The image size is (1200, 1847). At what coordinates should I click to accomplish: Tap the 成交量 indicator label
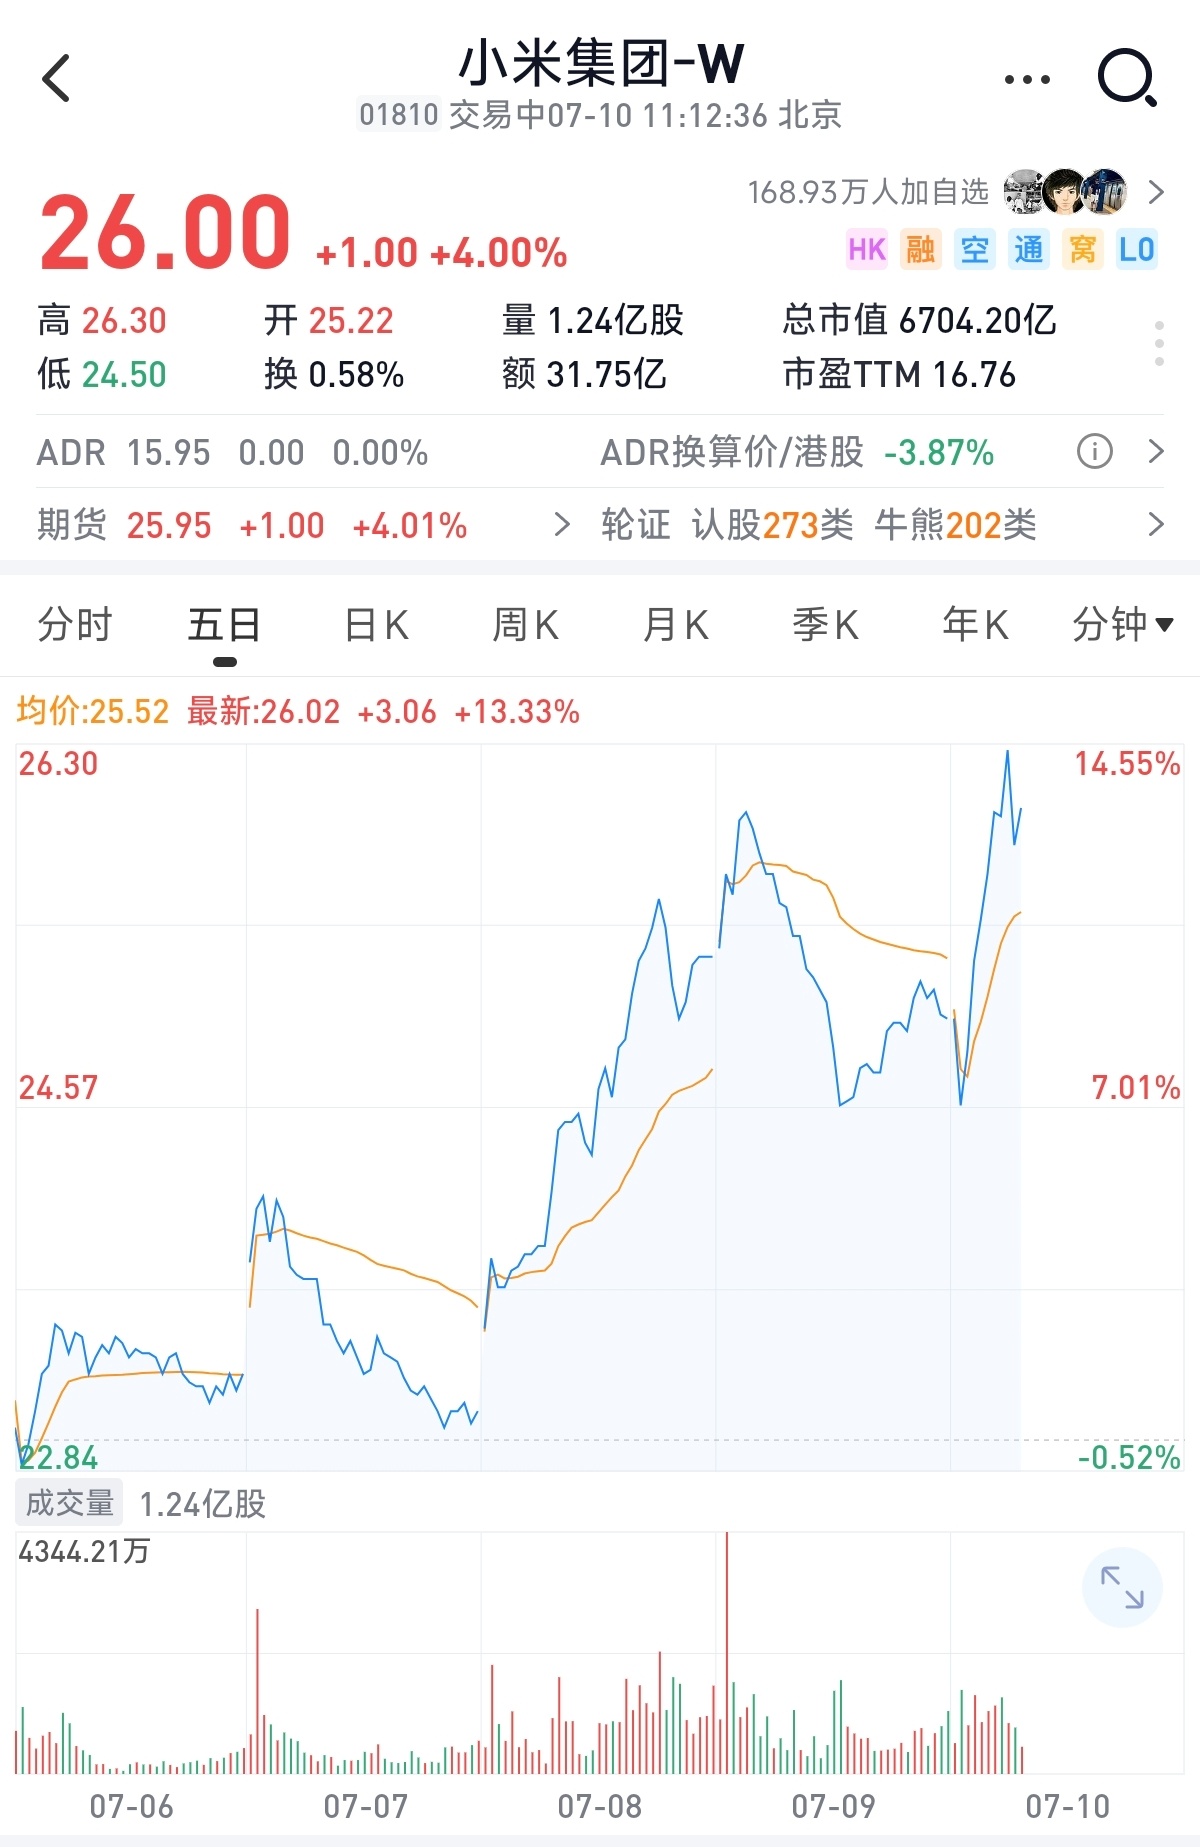(69, 1503)
